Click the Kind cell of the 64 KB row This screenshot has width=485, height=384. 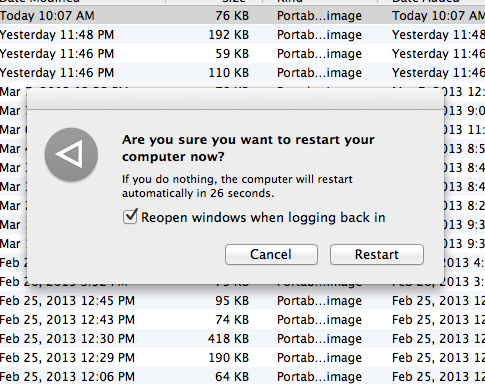coord(319,377)
